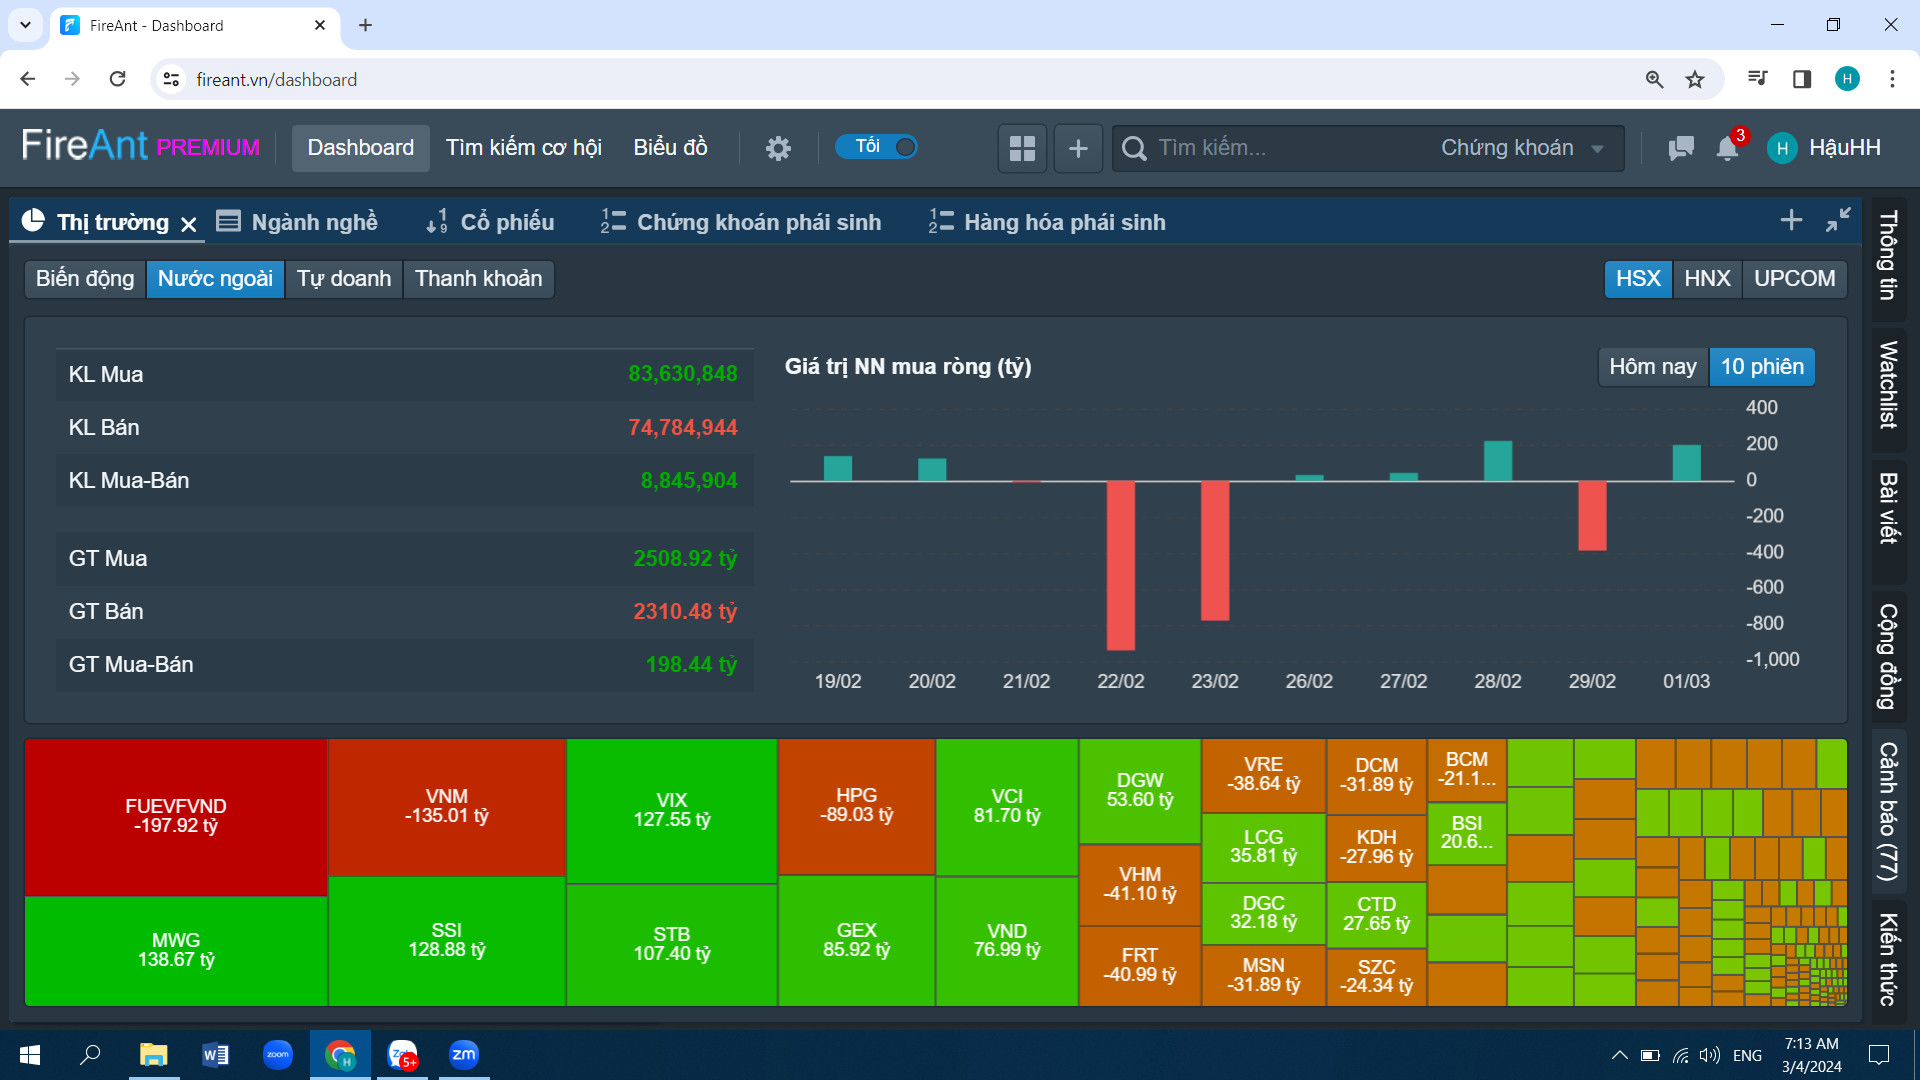Click the red FUEVFVND heatmap tile
The height and width of the screenshot is (1080, 1920).
[x=176, y=816]
